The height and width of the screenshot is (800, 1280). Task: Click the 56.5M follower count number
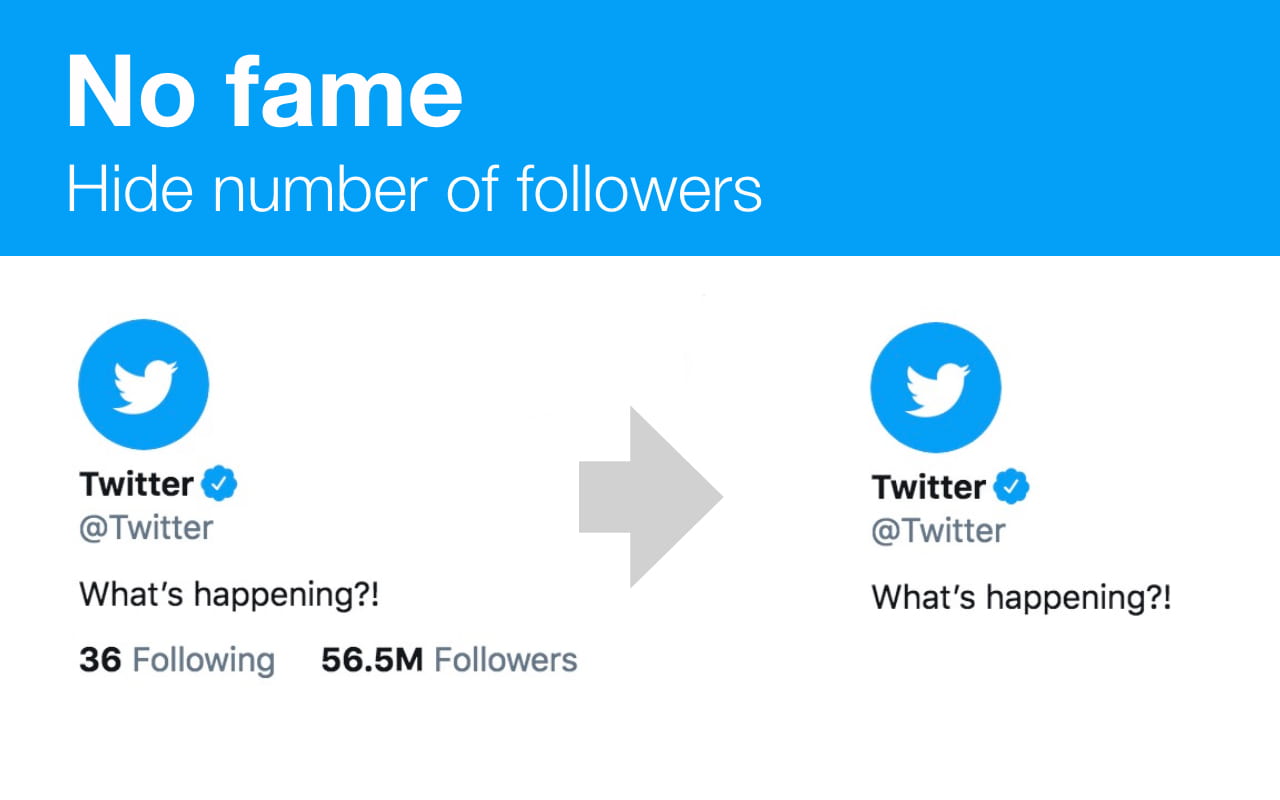point(373,660)
